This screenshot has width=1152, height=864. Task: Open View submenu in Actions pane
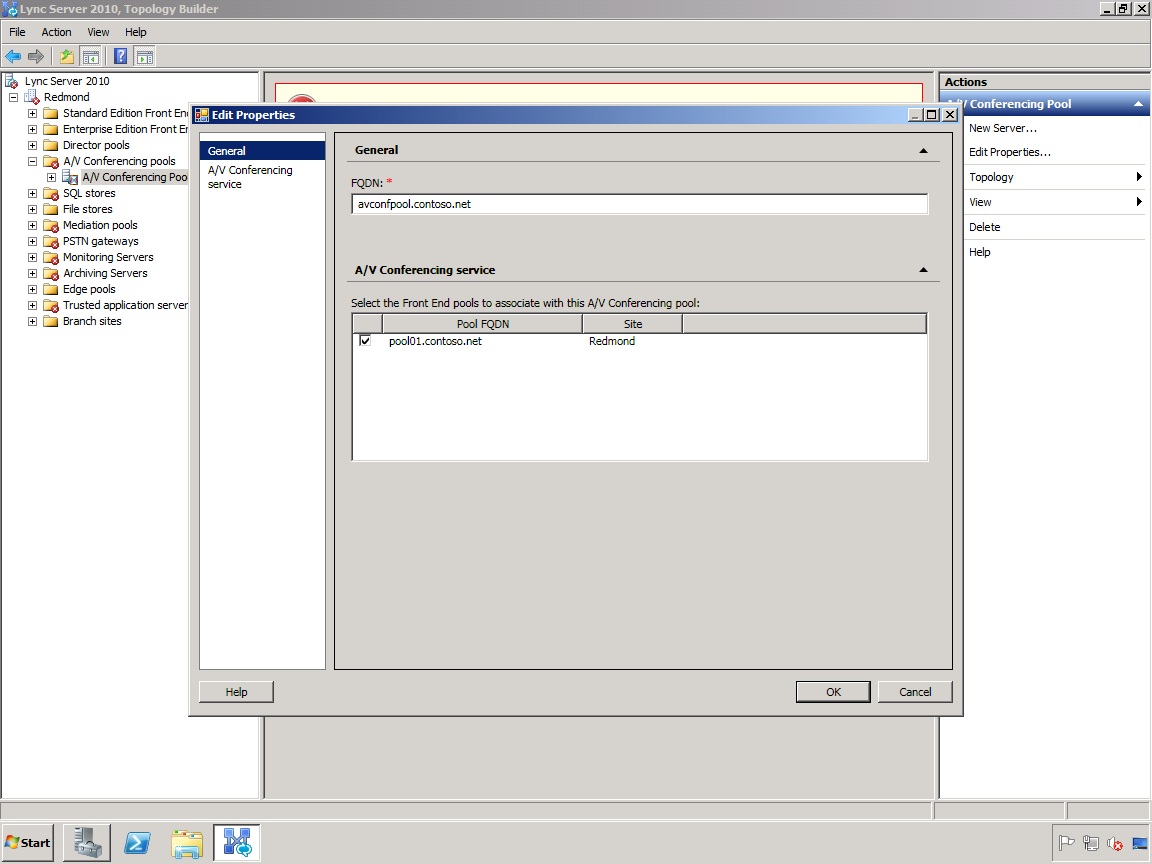coord(1055,202)
